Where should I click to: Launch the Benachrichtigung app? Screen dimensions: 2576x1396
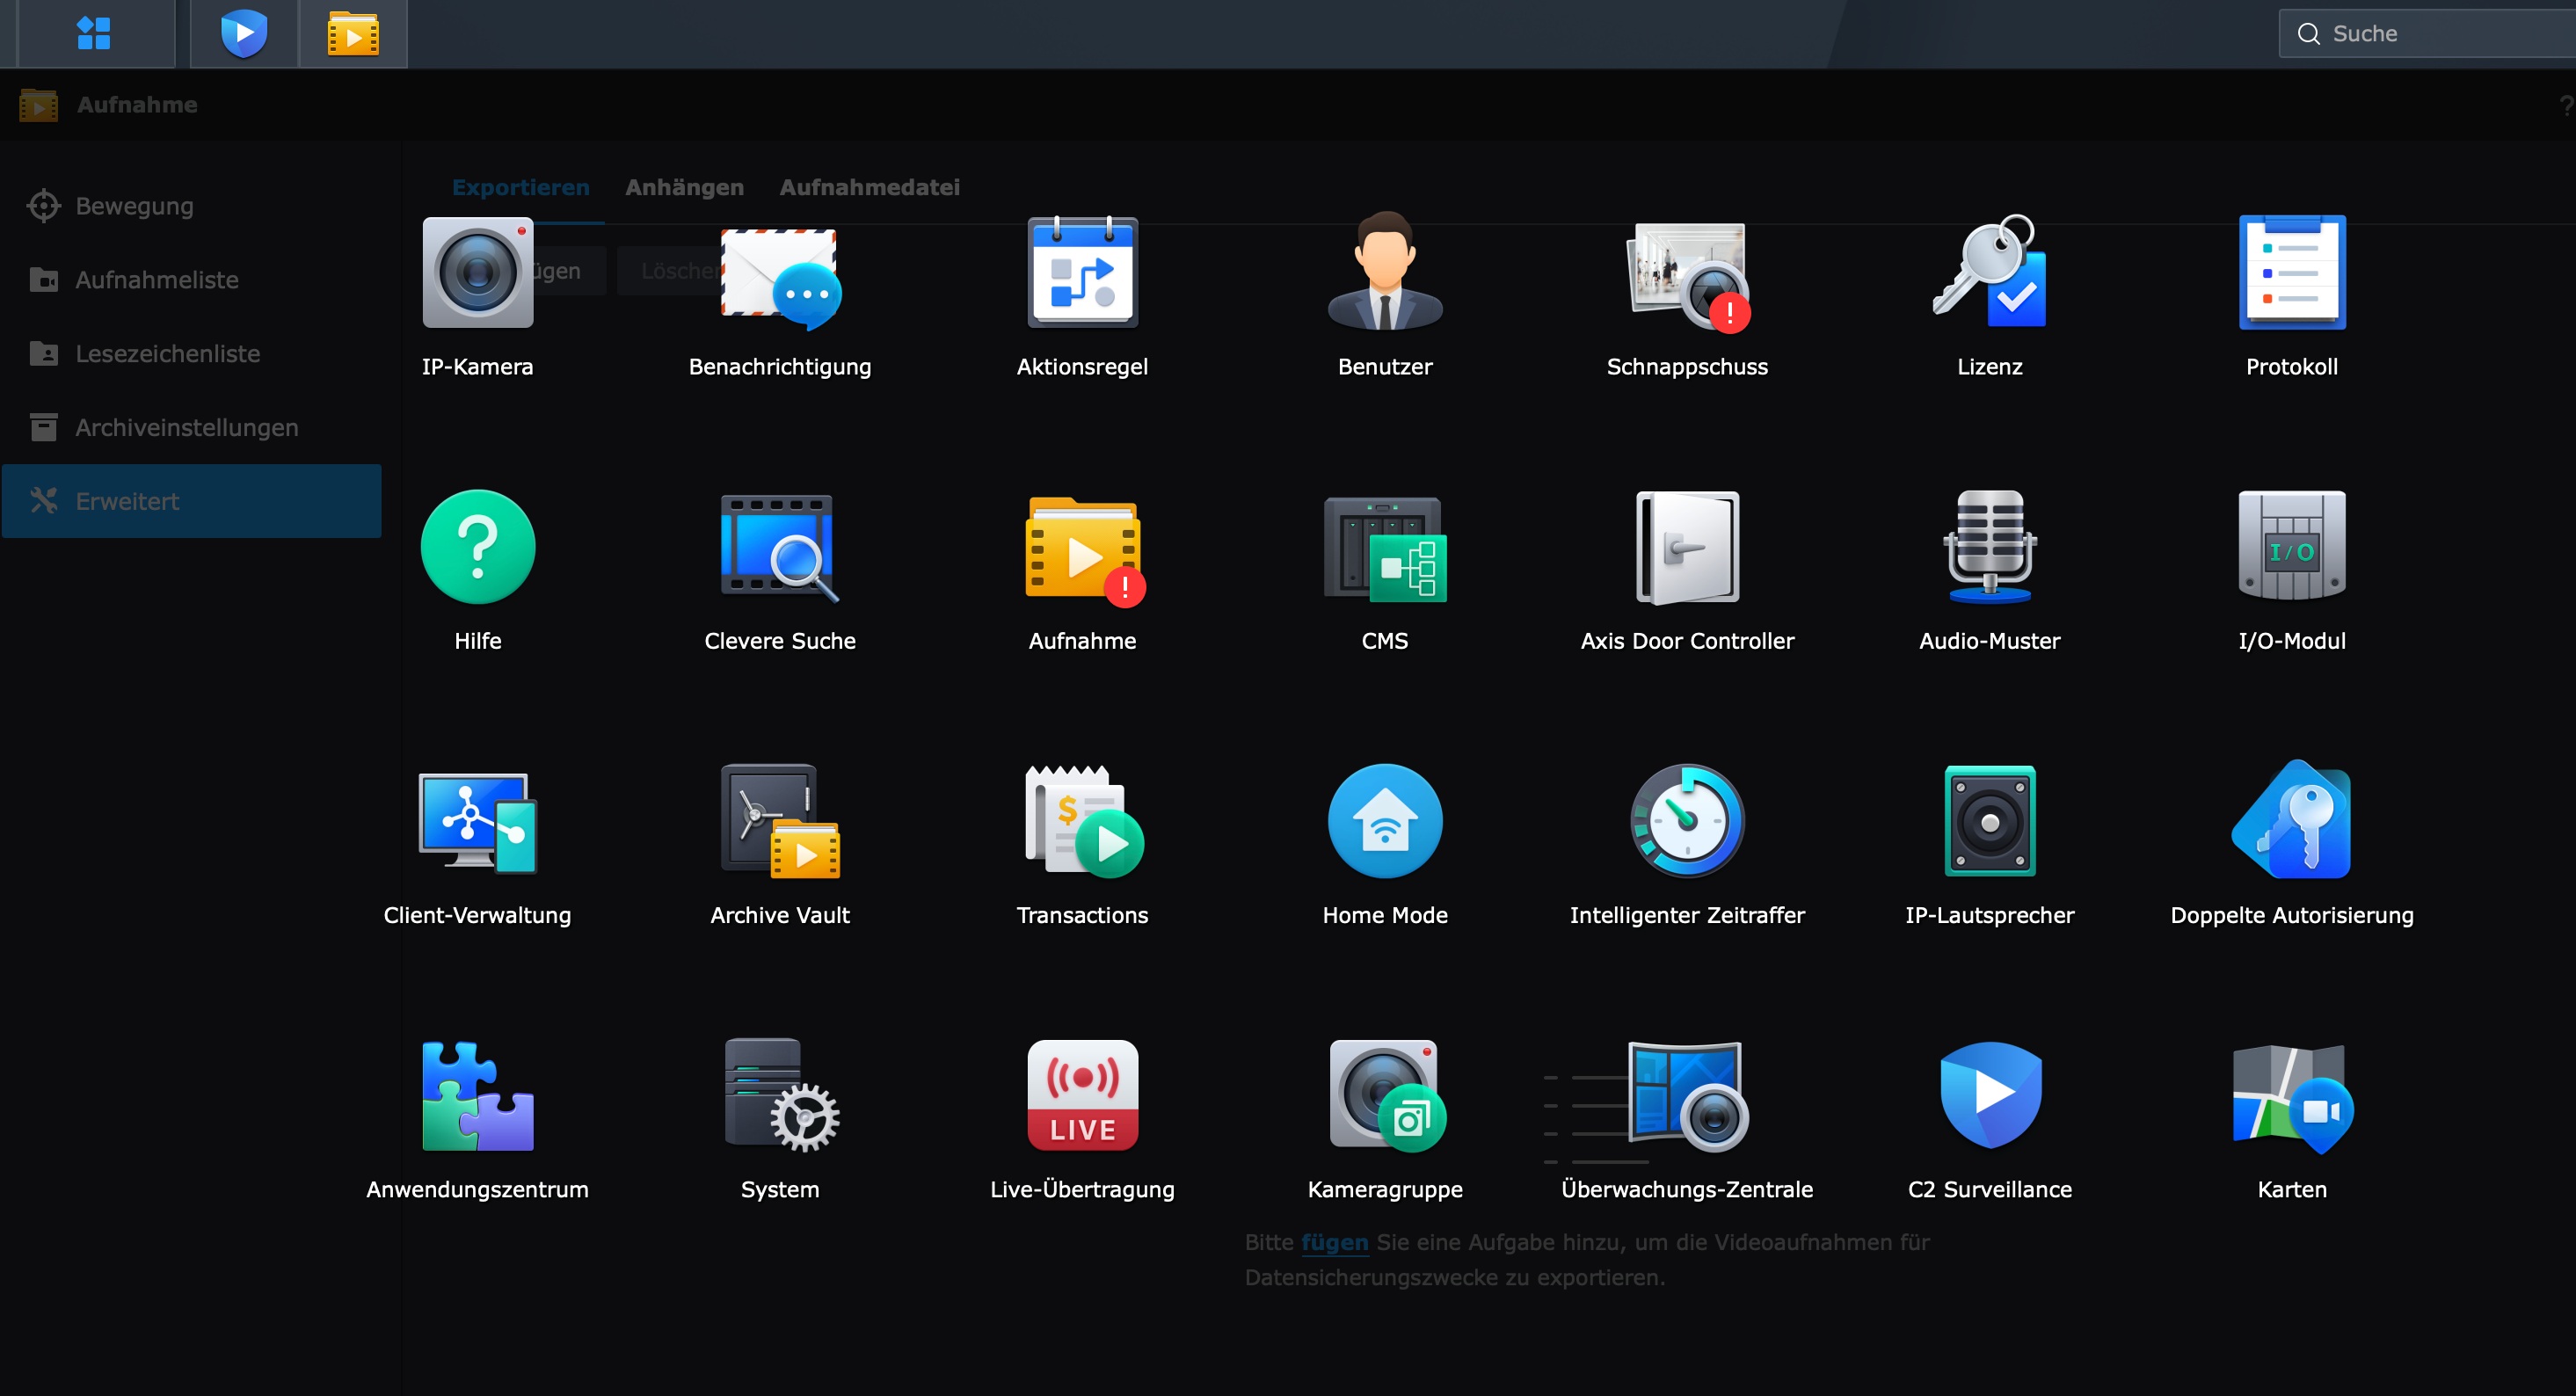pos(779,276)
